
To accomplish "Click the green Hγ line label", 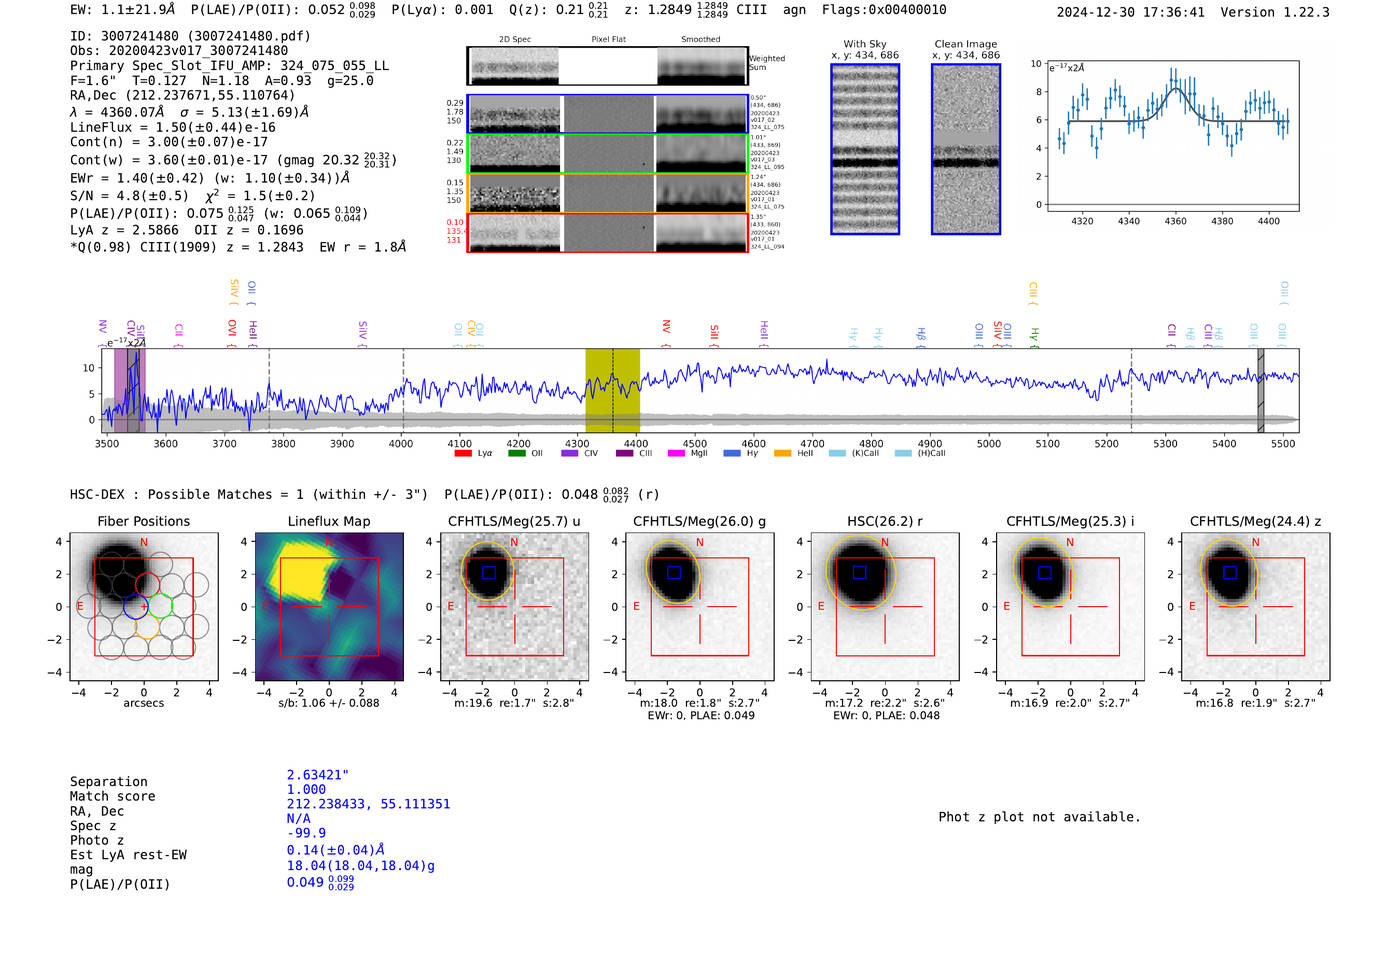I will [x=1035, y=336].
